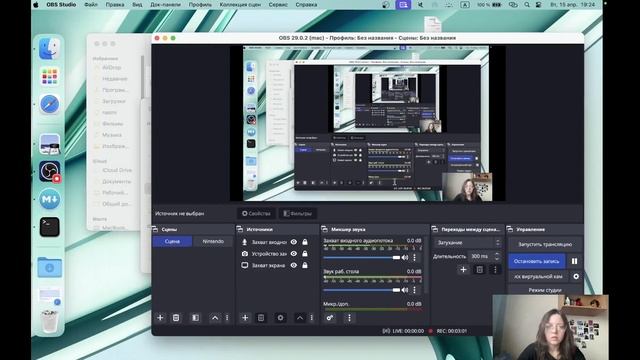
Task: Hide Захват экрана source with eye icon
Action: click(x=293, y=265)
